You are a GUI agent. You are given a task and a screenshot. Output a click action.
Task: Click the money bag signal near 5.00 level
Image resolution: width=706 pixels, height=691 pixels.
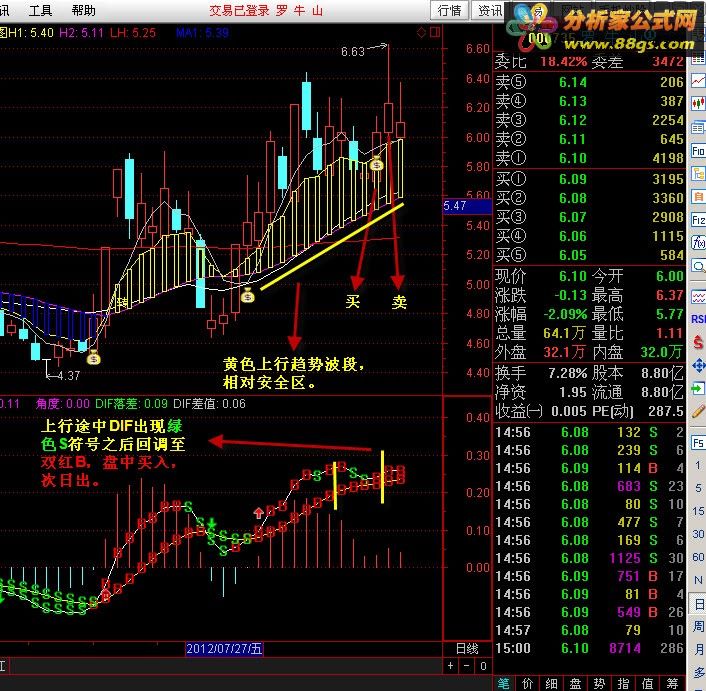click(x=248, y=296)
